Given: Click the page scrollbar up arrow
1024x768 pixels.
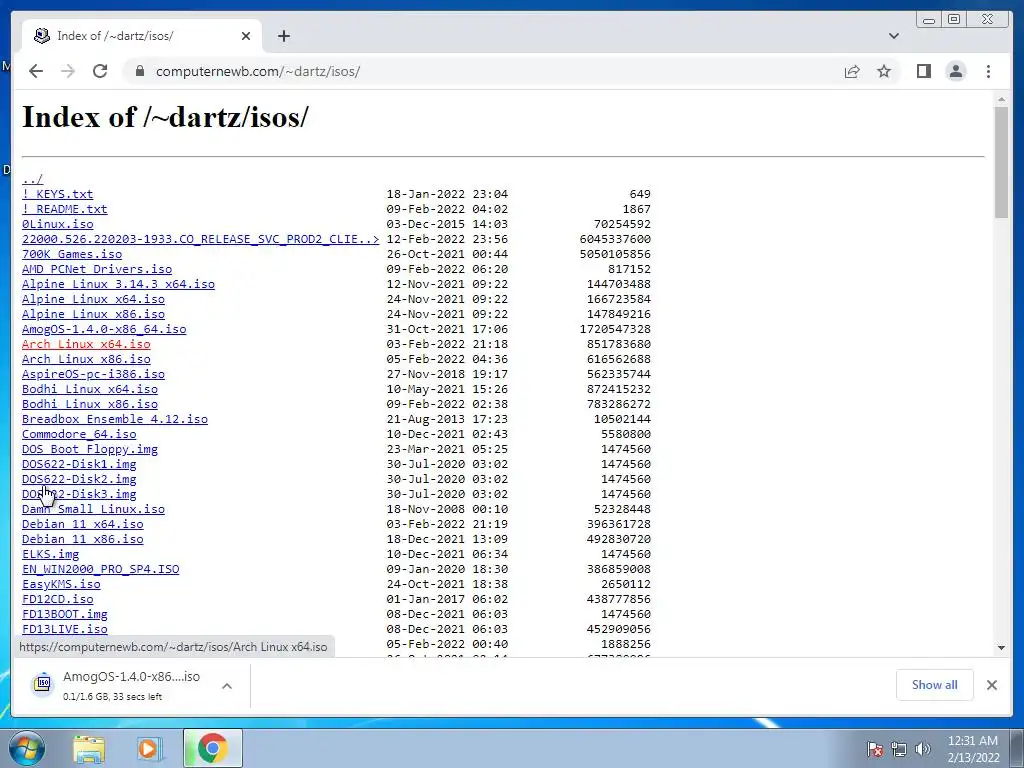Looking at the screenshot, I should (x=1001, y=99).
